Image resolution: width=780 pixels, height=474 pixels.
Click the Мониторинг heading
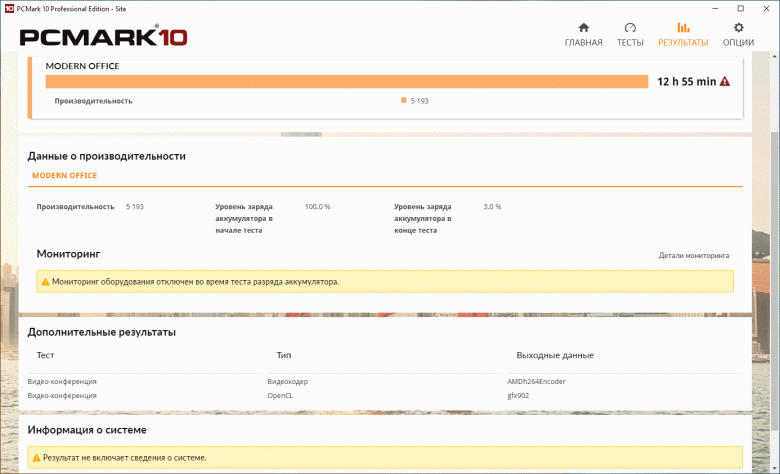click(x=68, y=254)
